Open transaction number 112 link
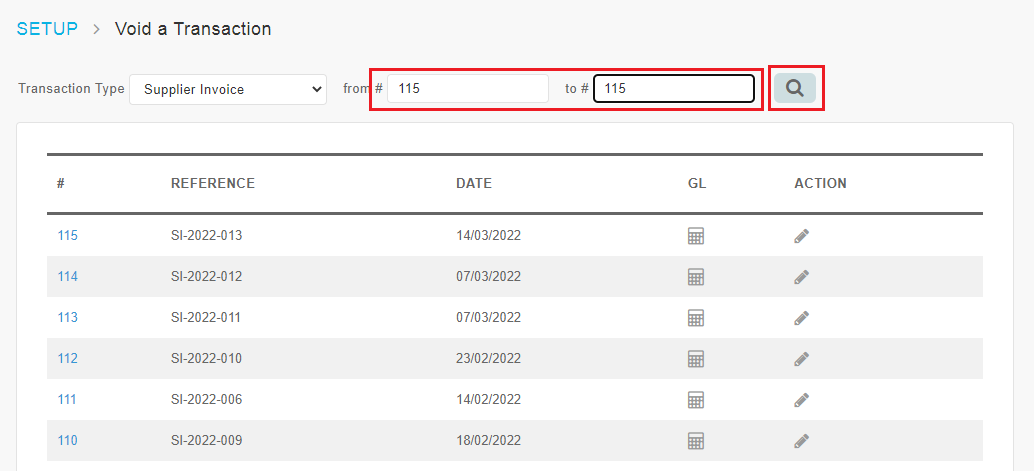The width and height of the screenshot is (1034, 471). (67, 358)
